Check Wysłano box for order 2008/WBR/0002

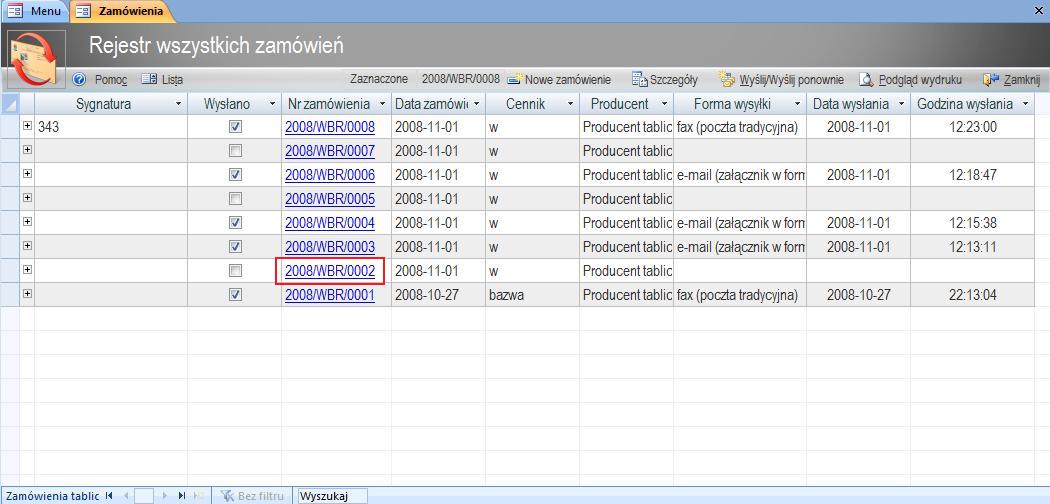235,271
